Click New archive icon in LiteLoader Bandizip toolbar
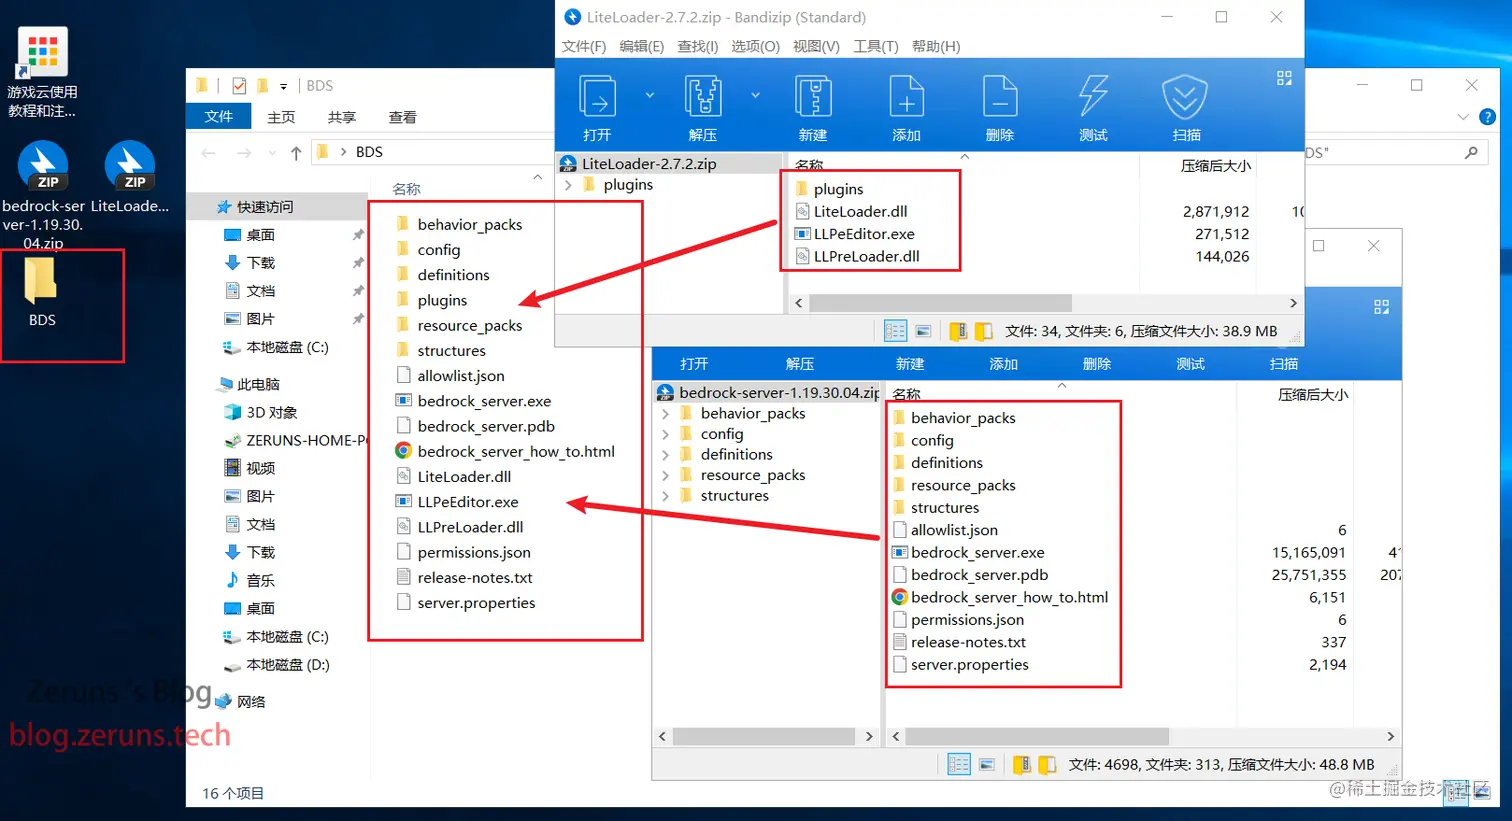The width and height of the screenshot is (1512, 821). pyautogui.click(x=813, y=97)
